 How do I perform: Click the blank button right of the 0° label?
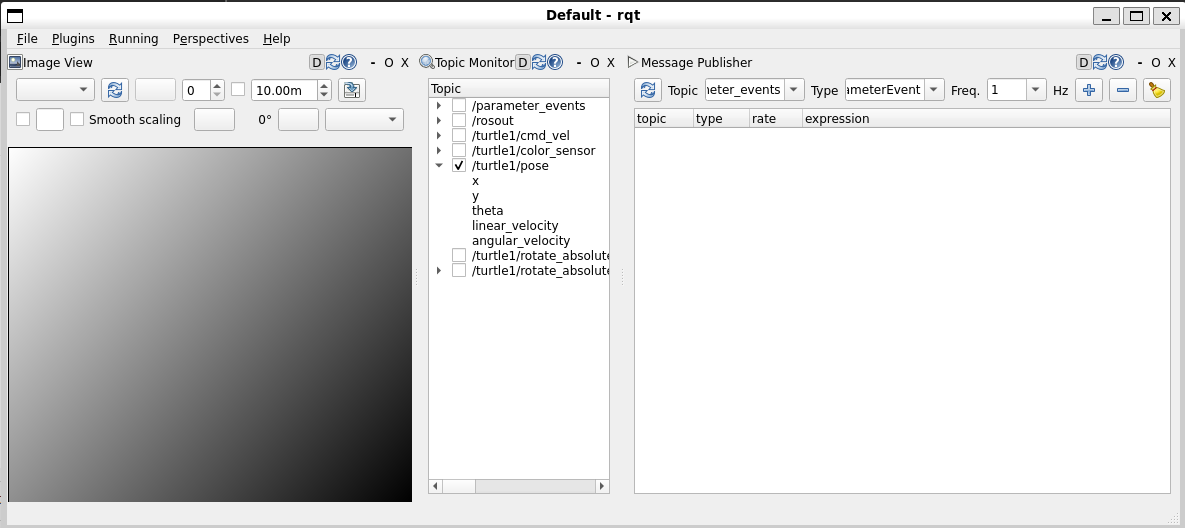coord(299,119)
